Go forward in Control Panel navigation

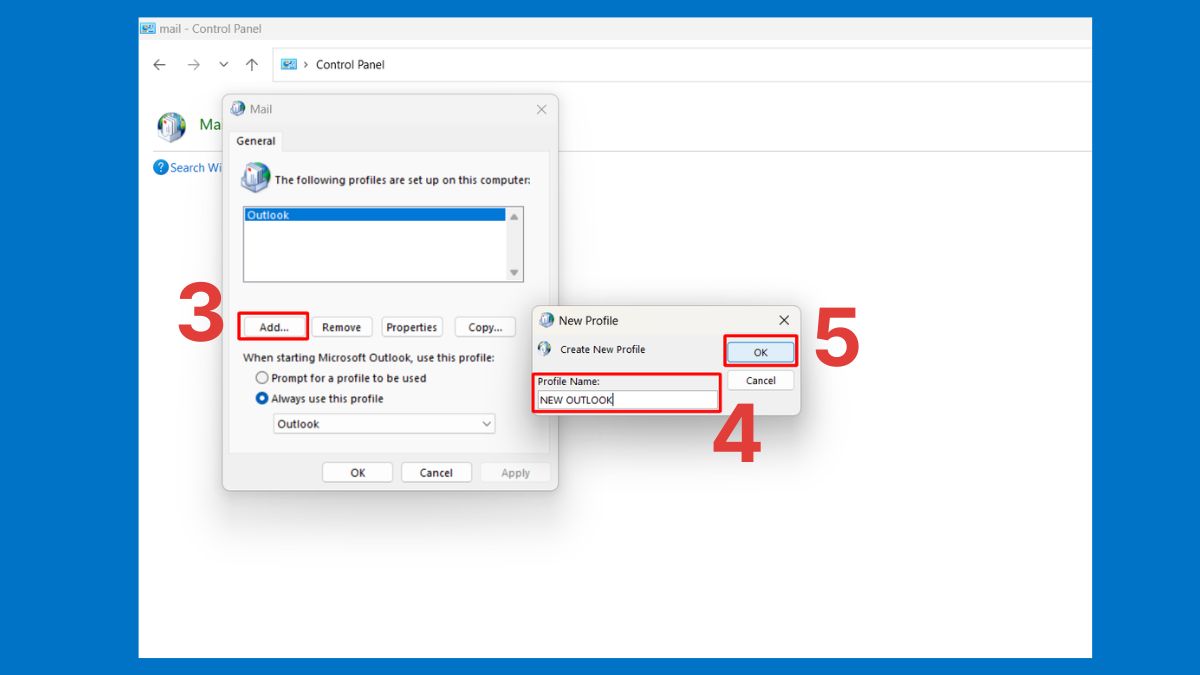(193, 65)
